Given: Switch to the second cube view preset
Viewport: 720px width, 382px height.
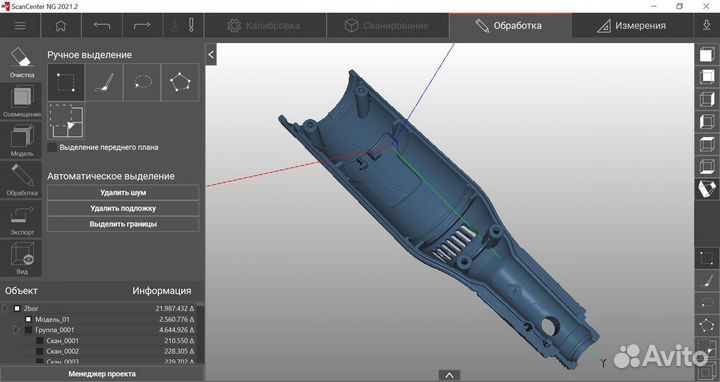Looking at the screenshot, I should click(707, 76).
